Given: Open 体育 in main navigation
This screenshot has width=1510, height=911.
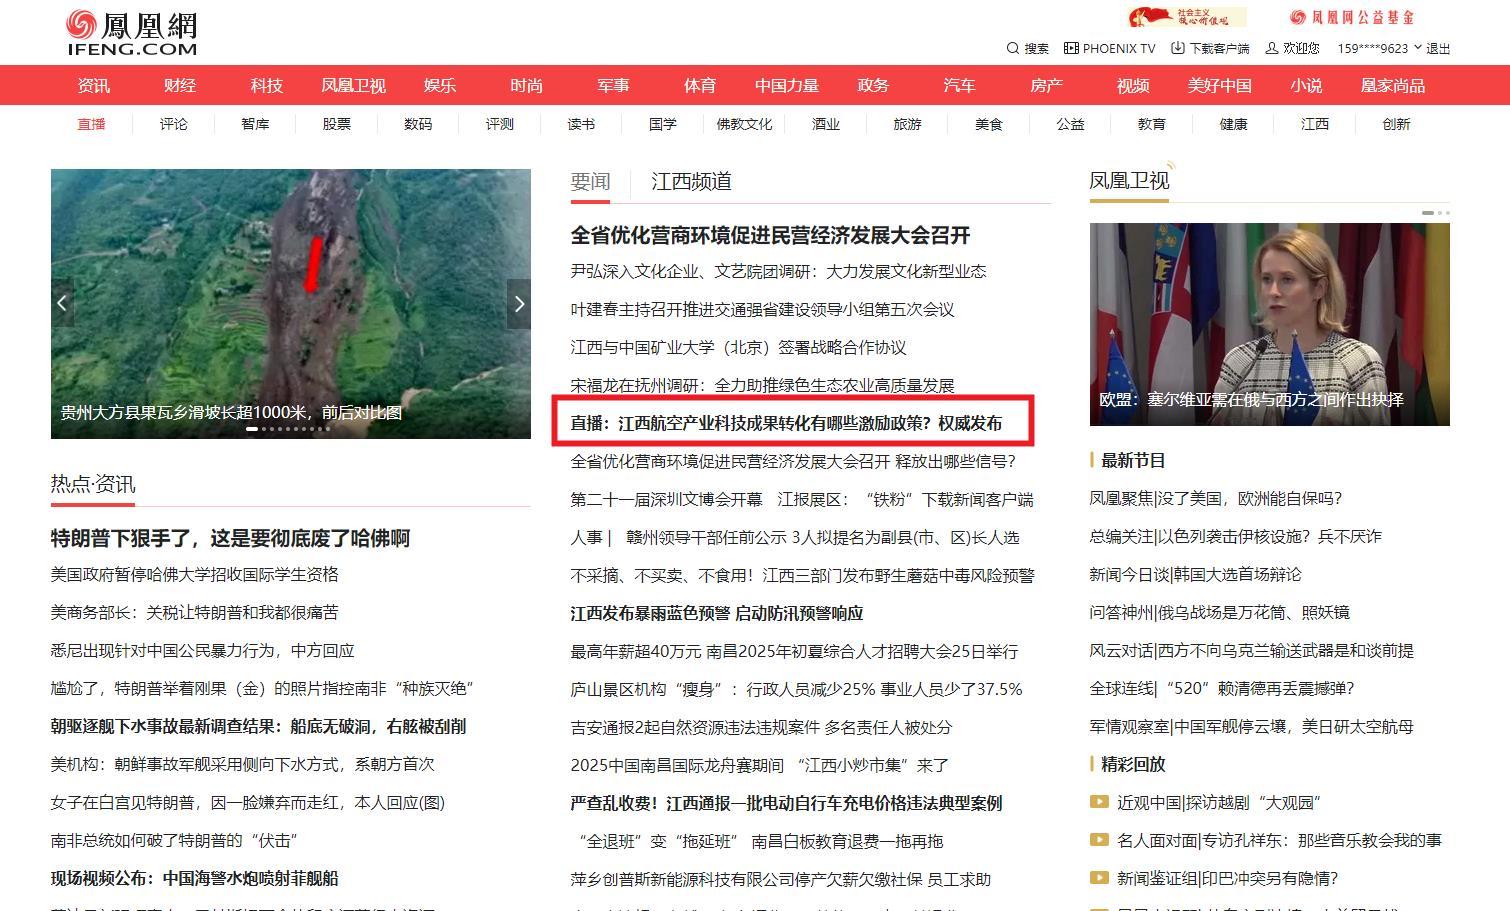Looking at the screenshot, I should pyautogui.click(x=700, y=85).
